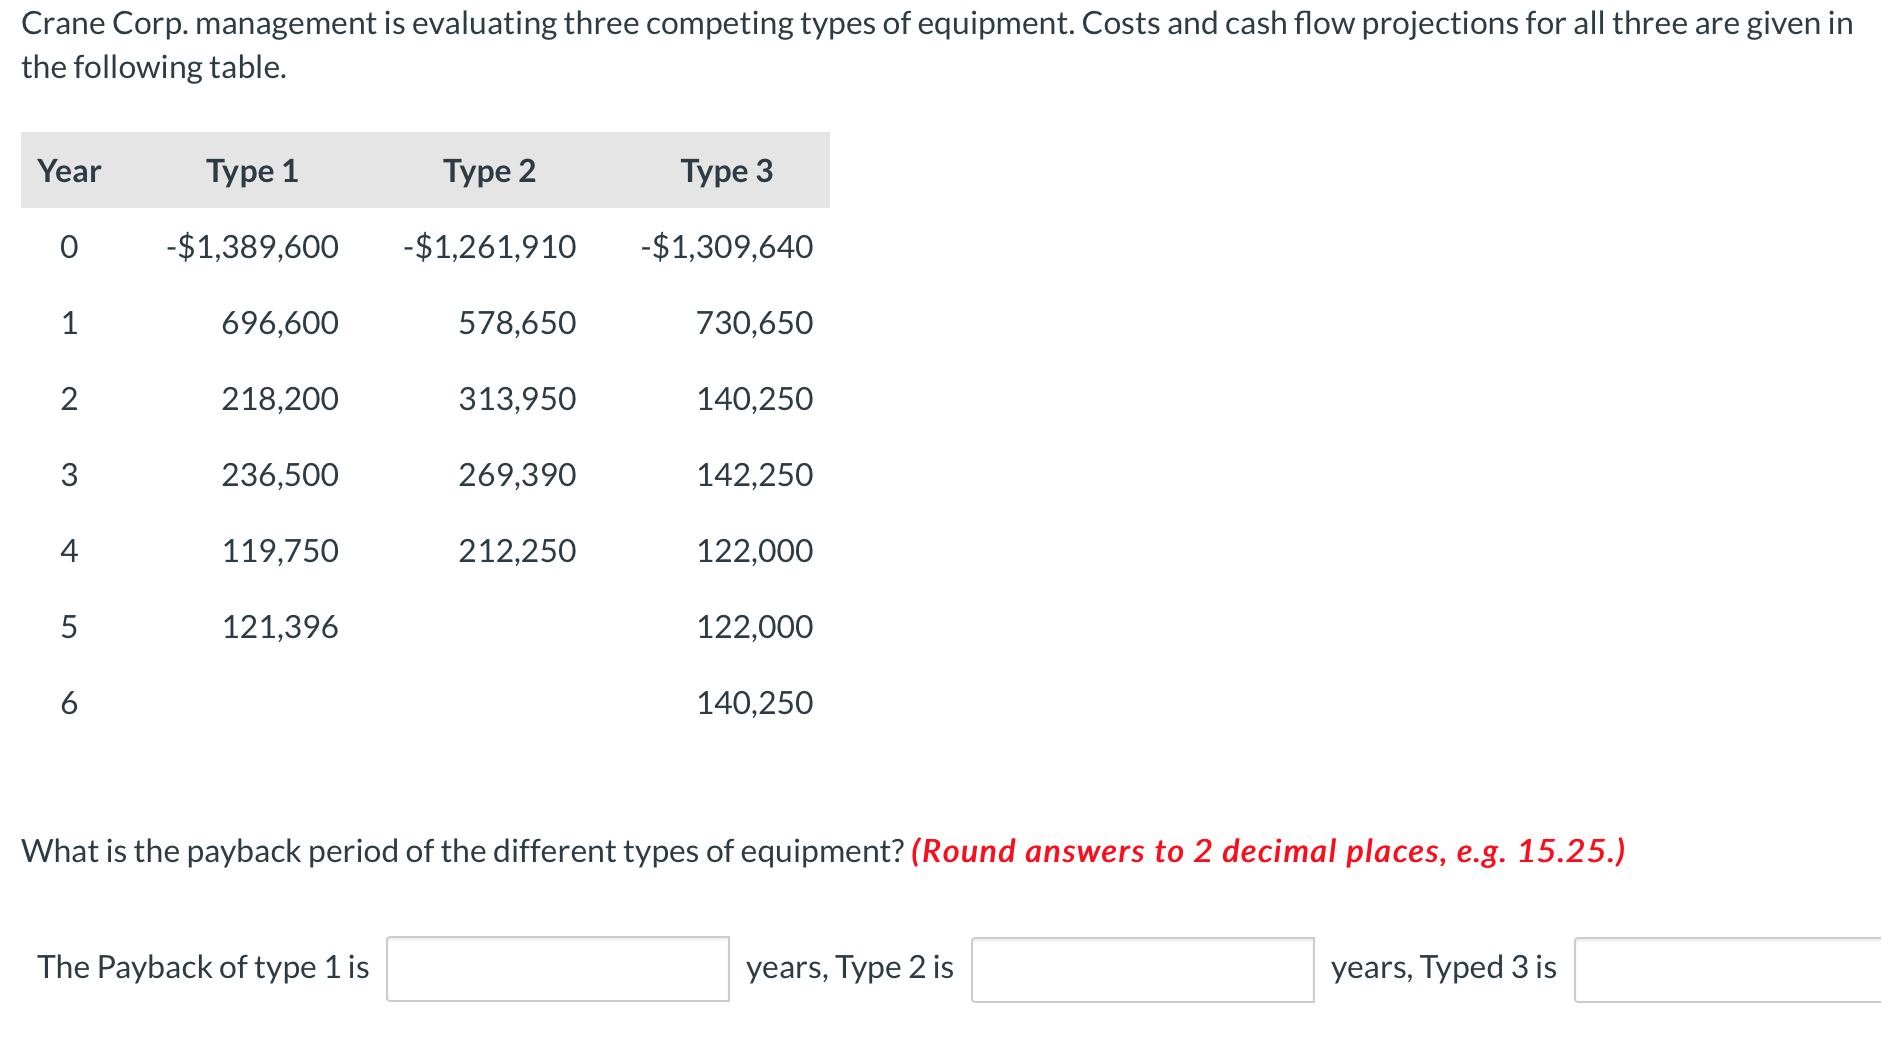This screenshot has height=1062, width=1902.
Task: Click the 730,650 value under Type 3
Action: coord(754,322)
